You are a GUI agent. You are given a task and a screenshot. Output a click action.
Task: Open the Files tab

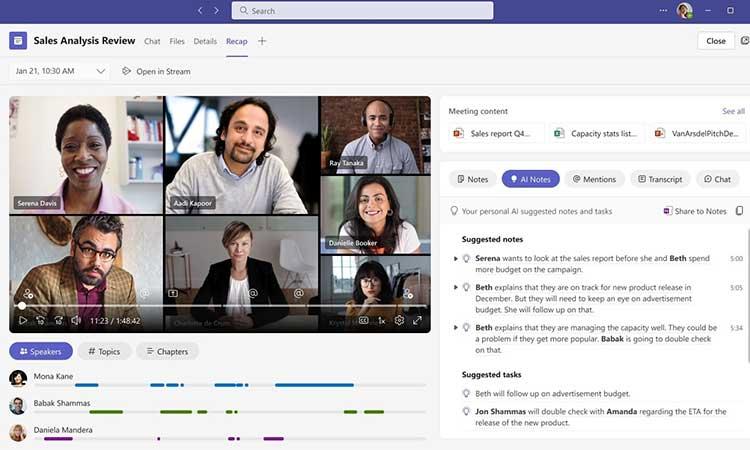click(177, 41)
